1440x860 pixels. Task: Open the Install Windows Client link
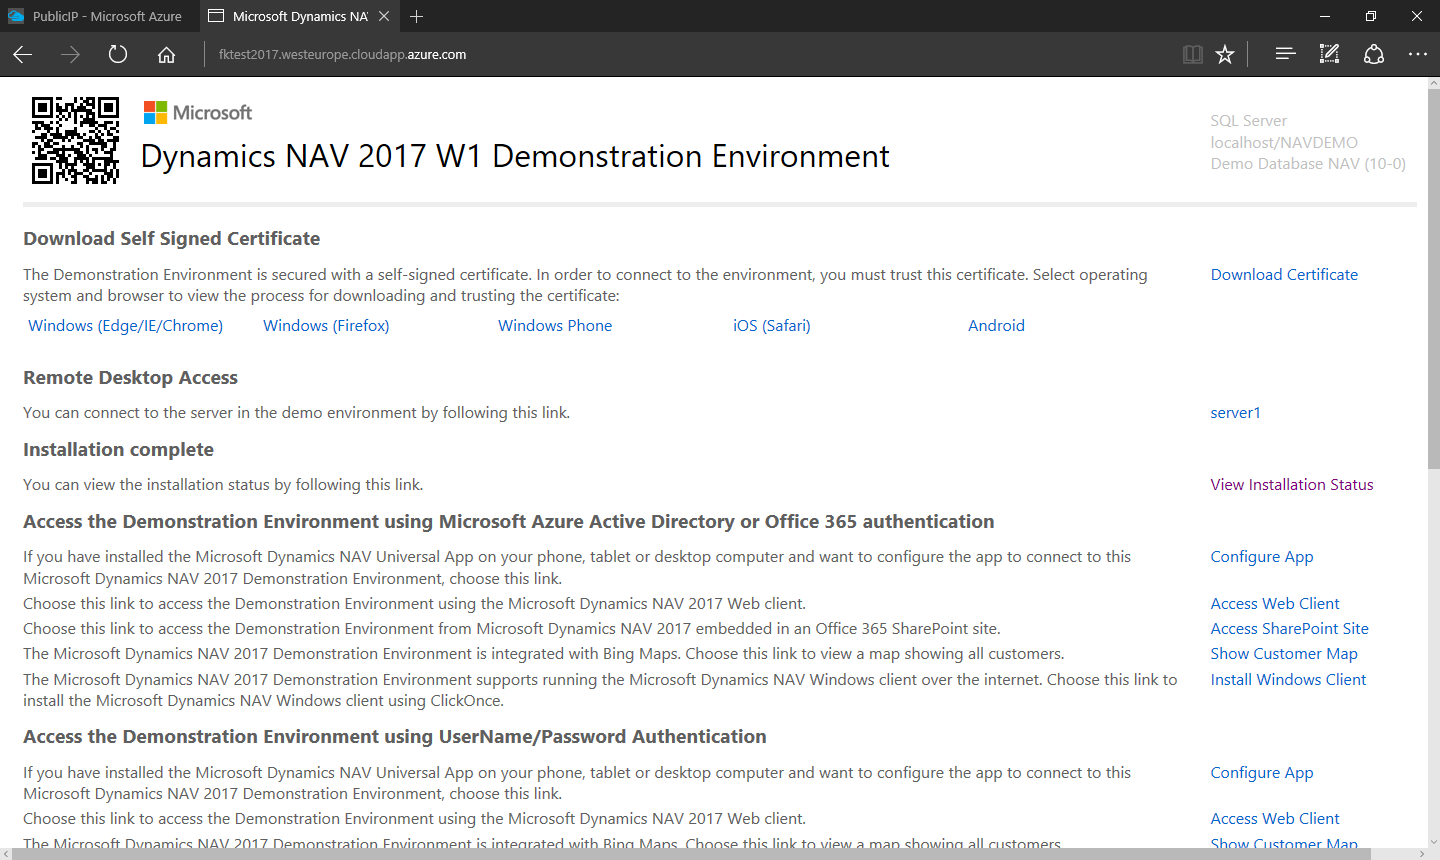[1288, 680]
